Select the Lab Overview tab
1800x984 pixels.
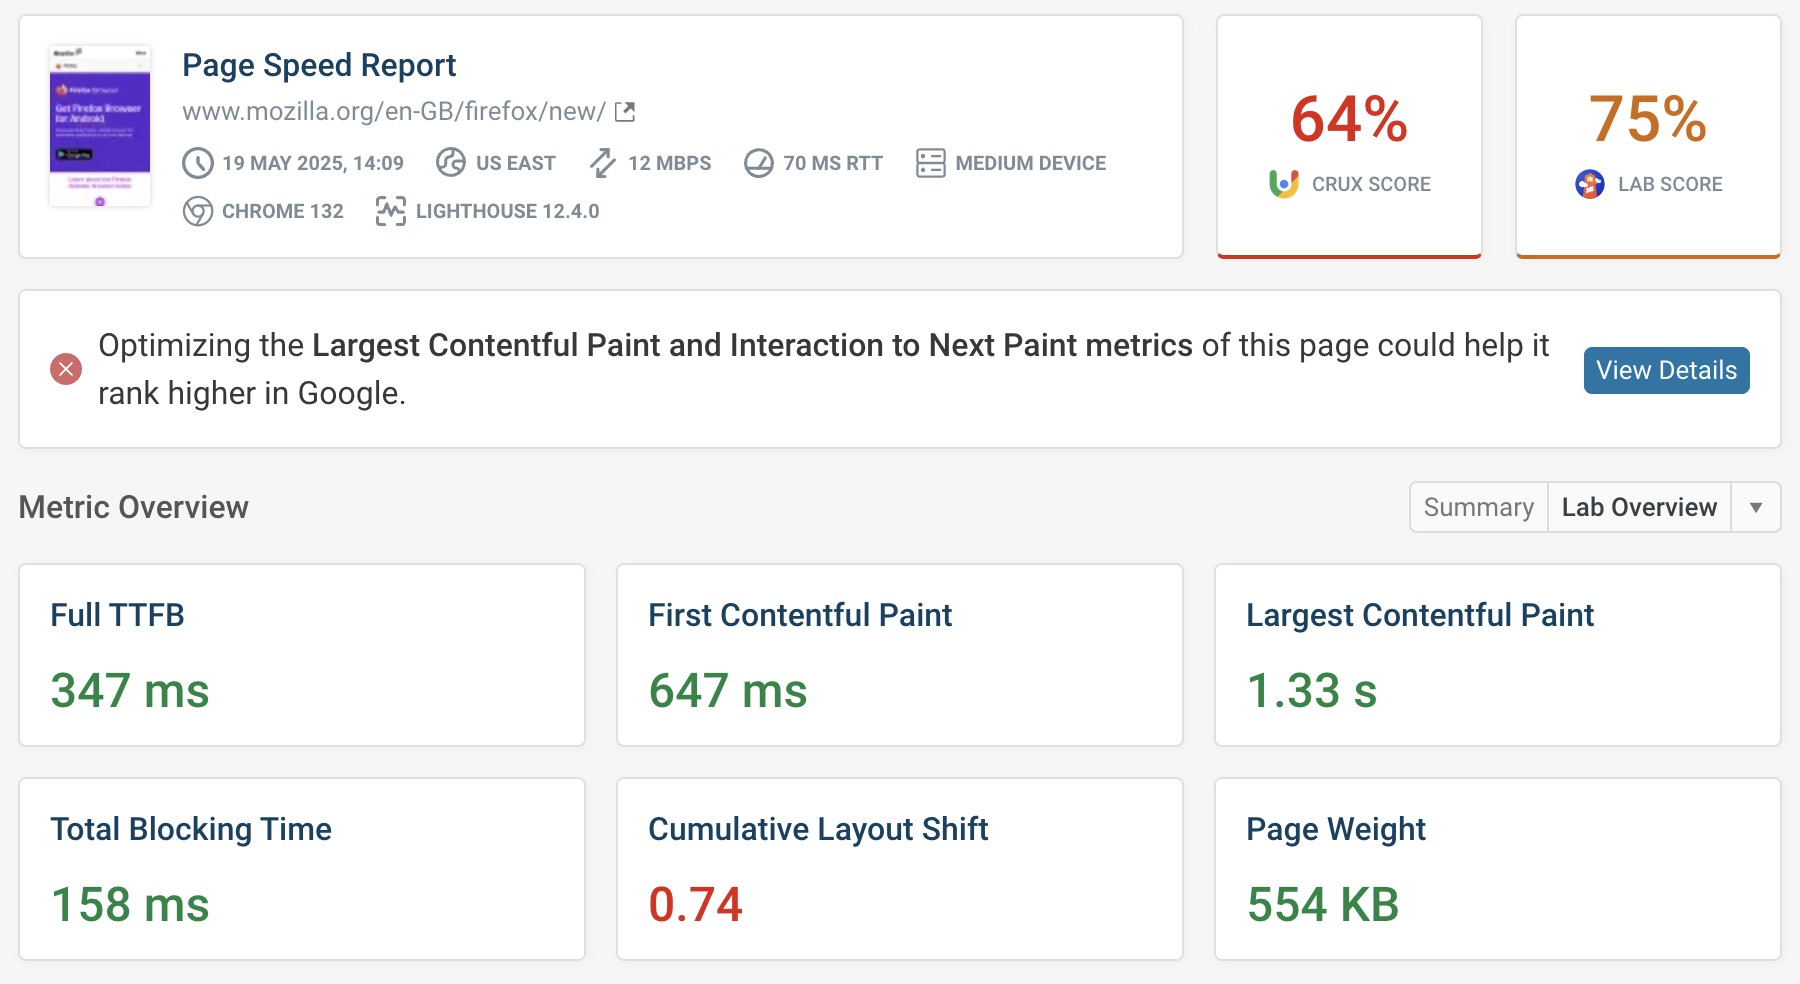[1640, 507]
